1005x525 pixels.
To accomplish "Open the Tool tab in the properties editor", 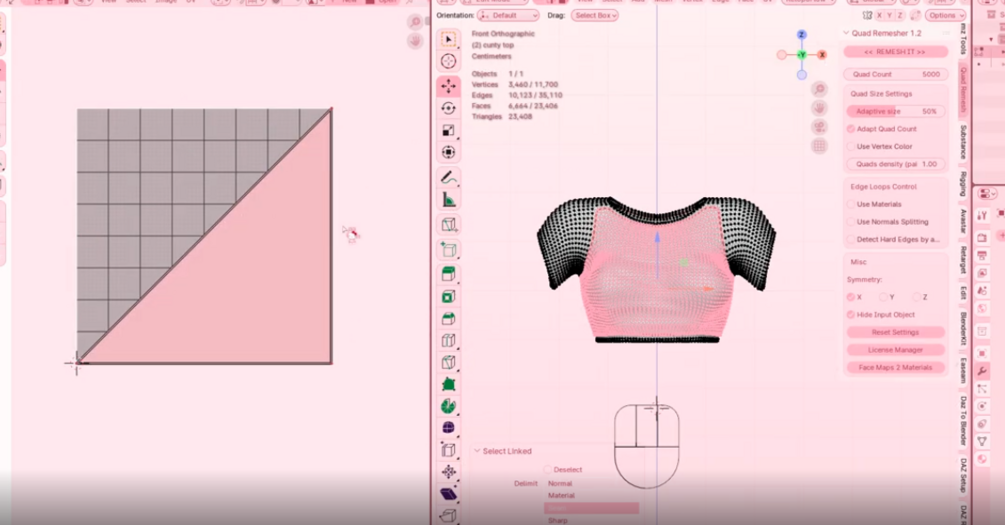I will [982, 216].
